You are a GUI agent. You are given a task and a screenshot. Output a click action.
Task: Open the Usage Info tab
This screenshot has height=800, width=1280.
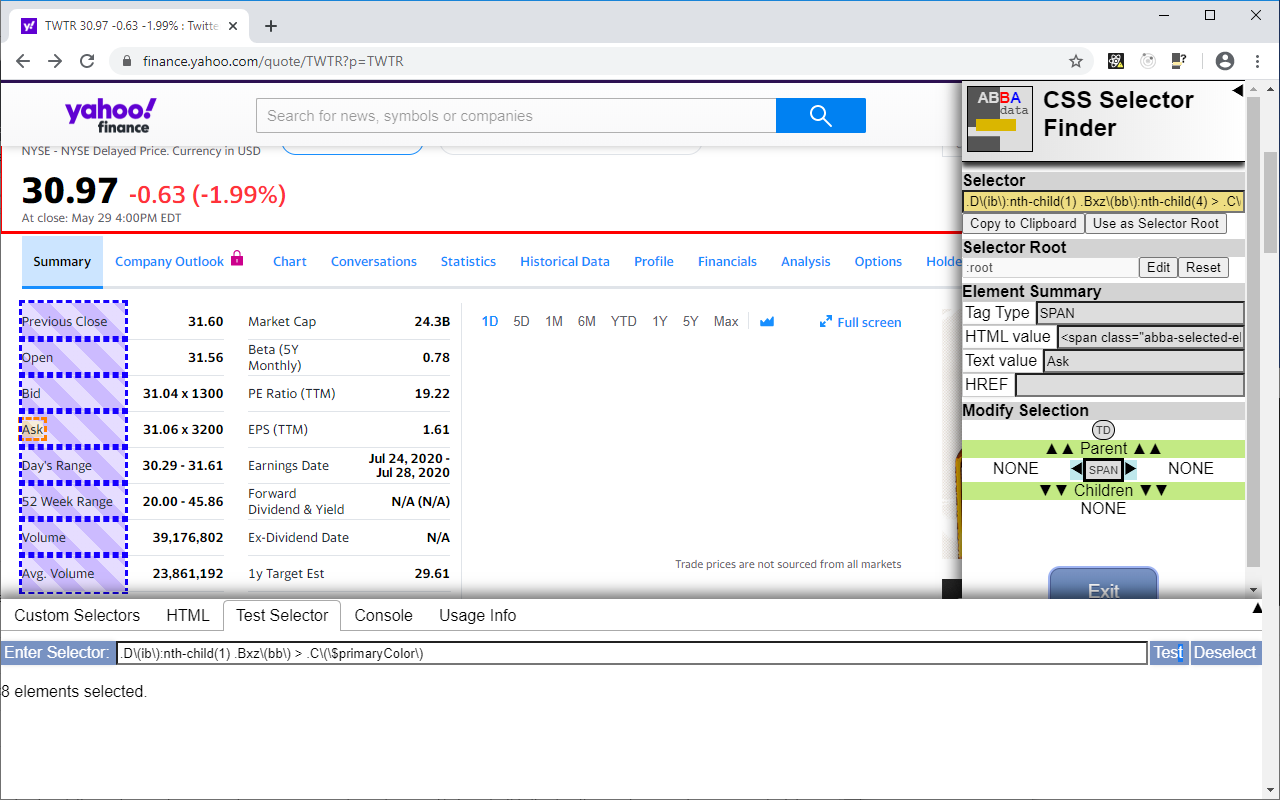tap(478, 615)
